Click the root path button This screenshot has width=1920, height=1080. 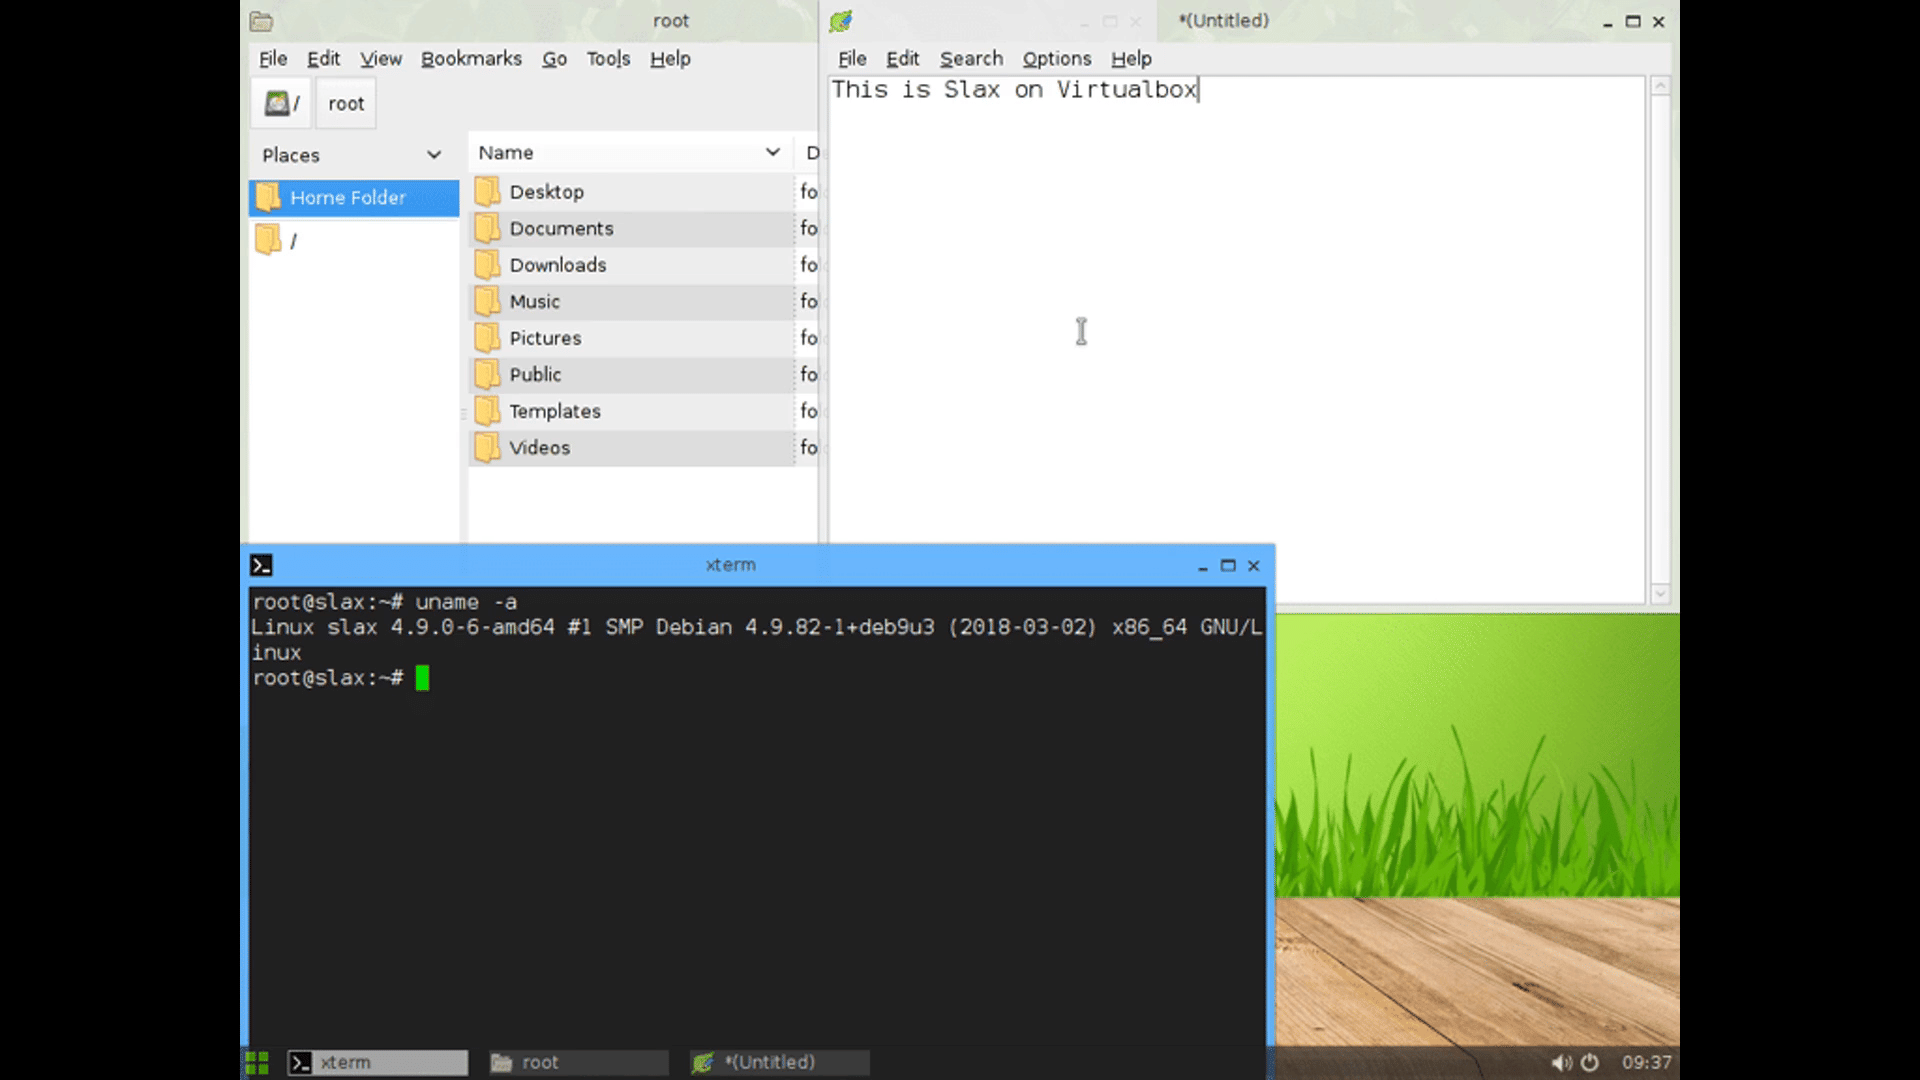[x=346, y=104]
